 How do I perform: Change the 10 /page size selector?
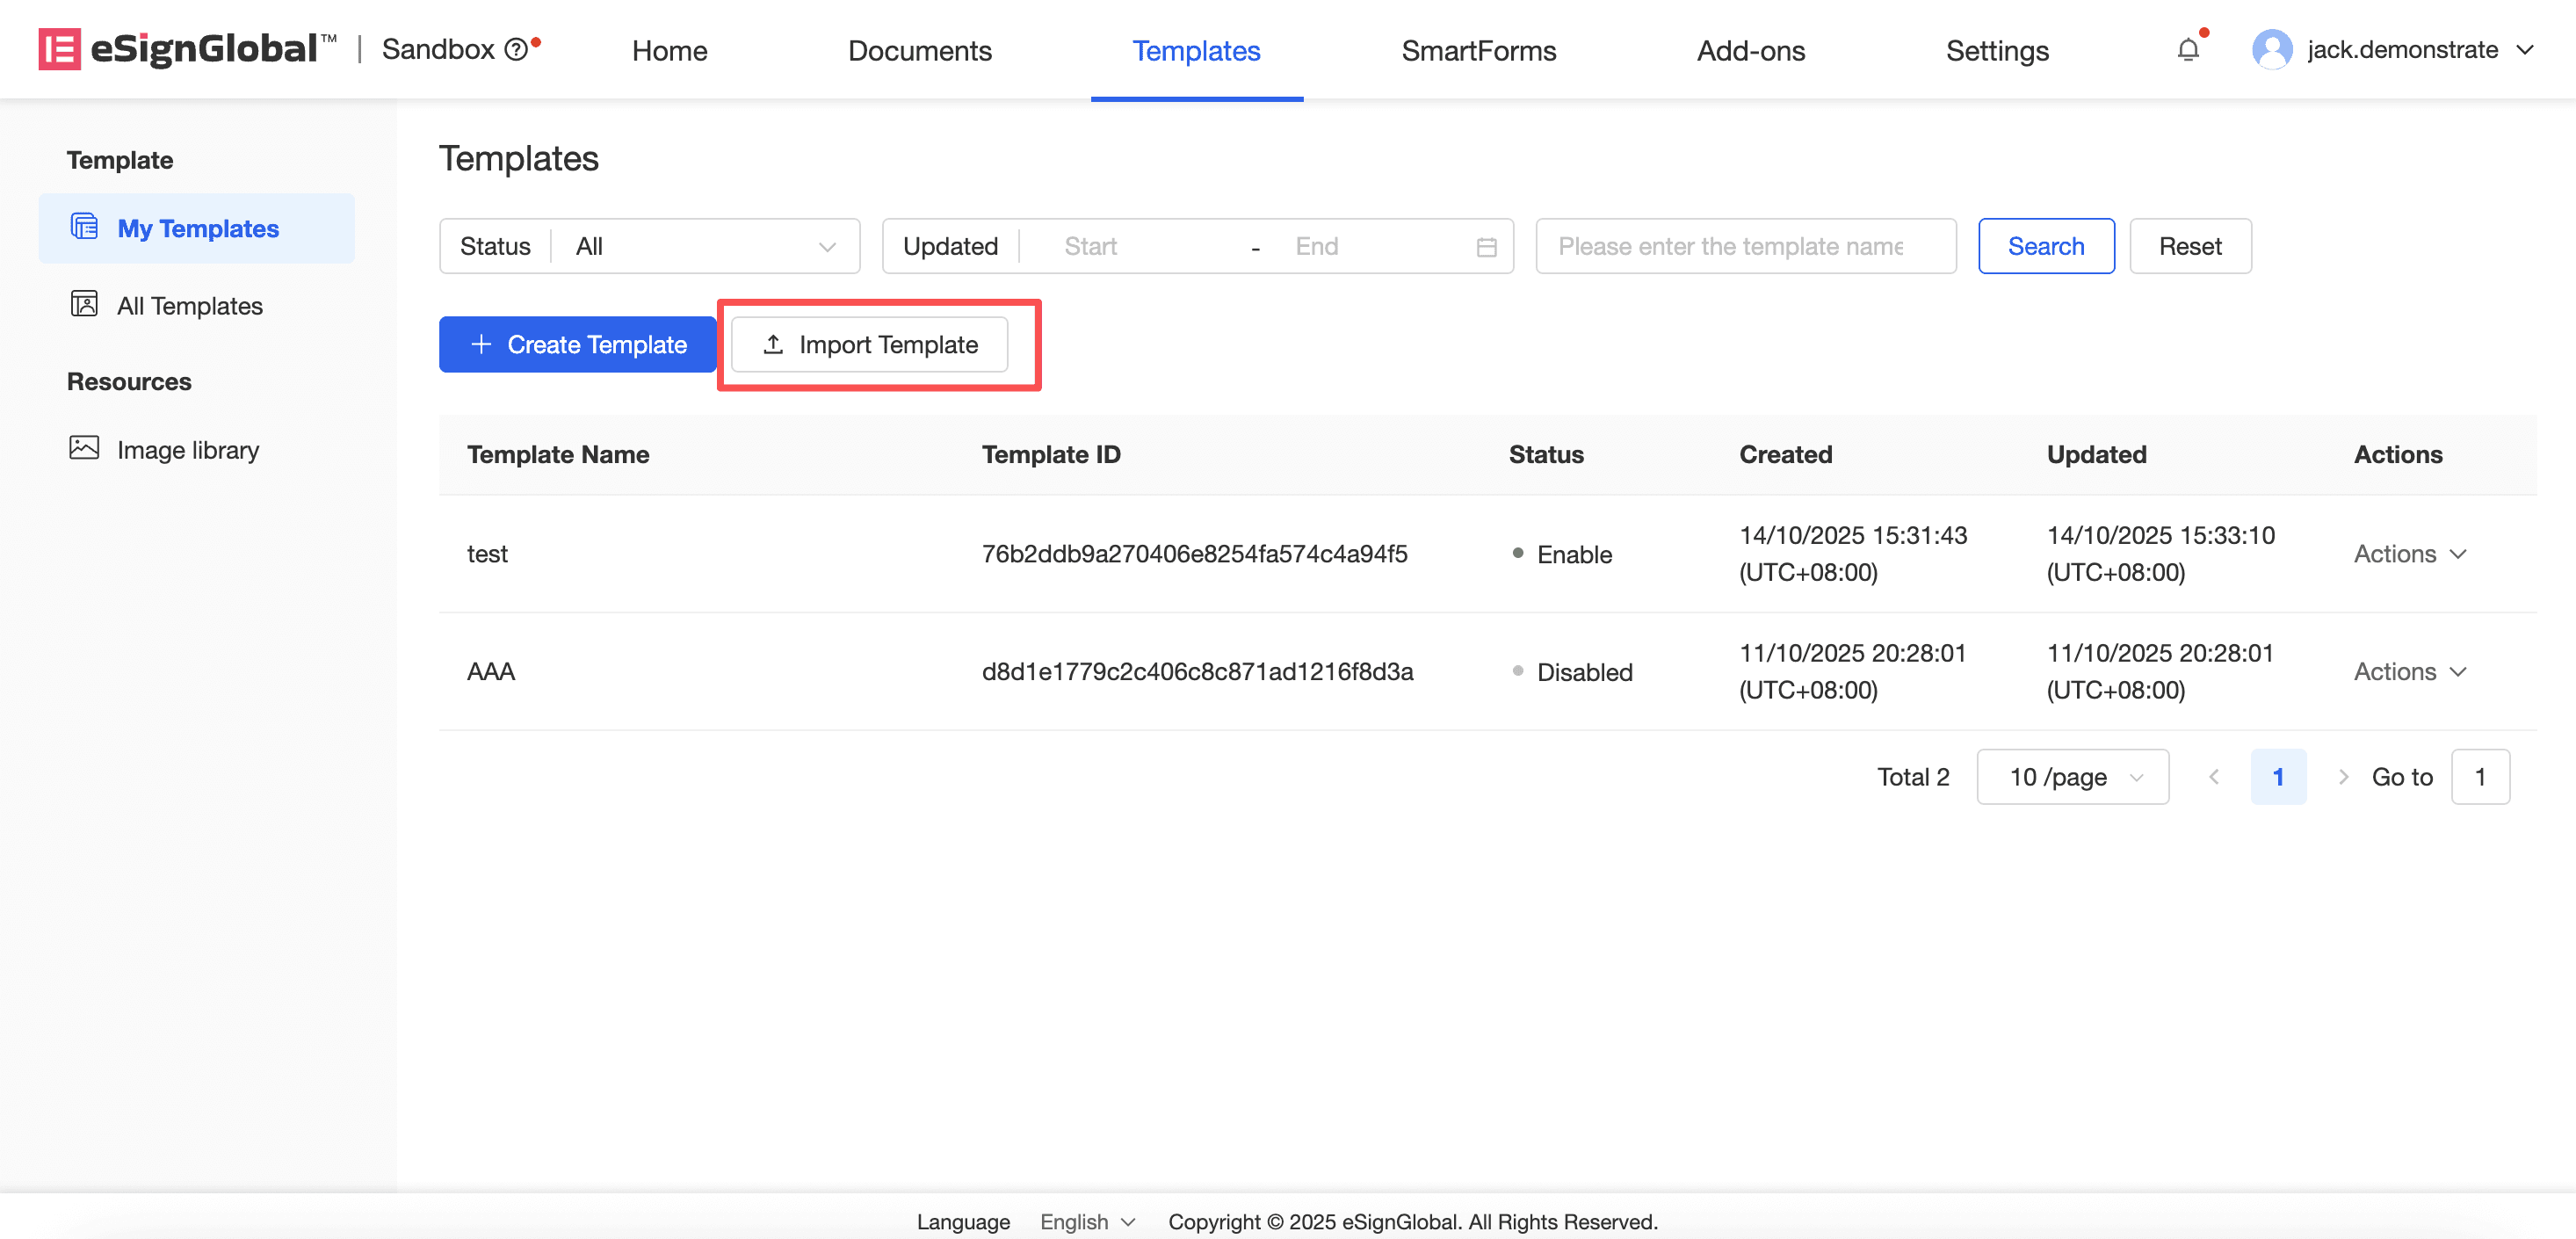[x=2072, y=777]
